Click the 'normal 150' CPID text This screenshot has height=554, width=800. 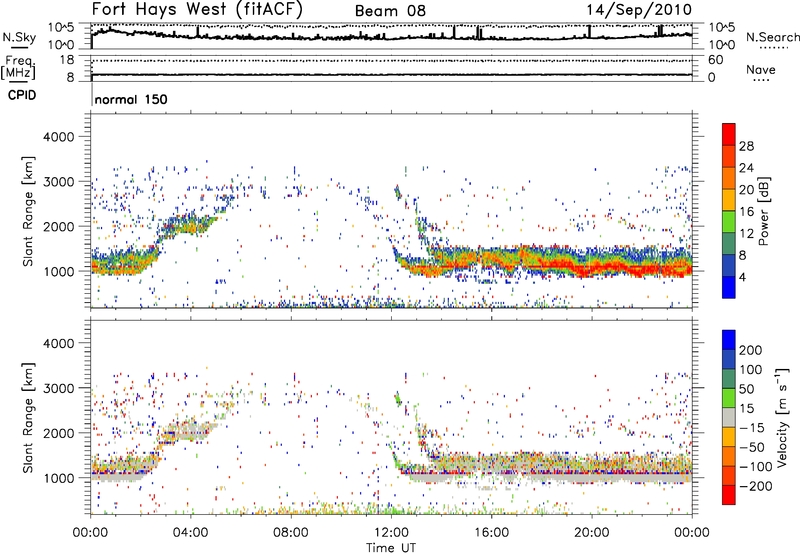tap(131, 99)
